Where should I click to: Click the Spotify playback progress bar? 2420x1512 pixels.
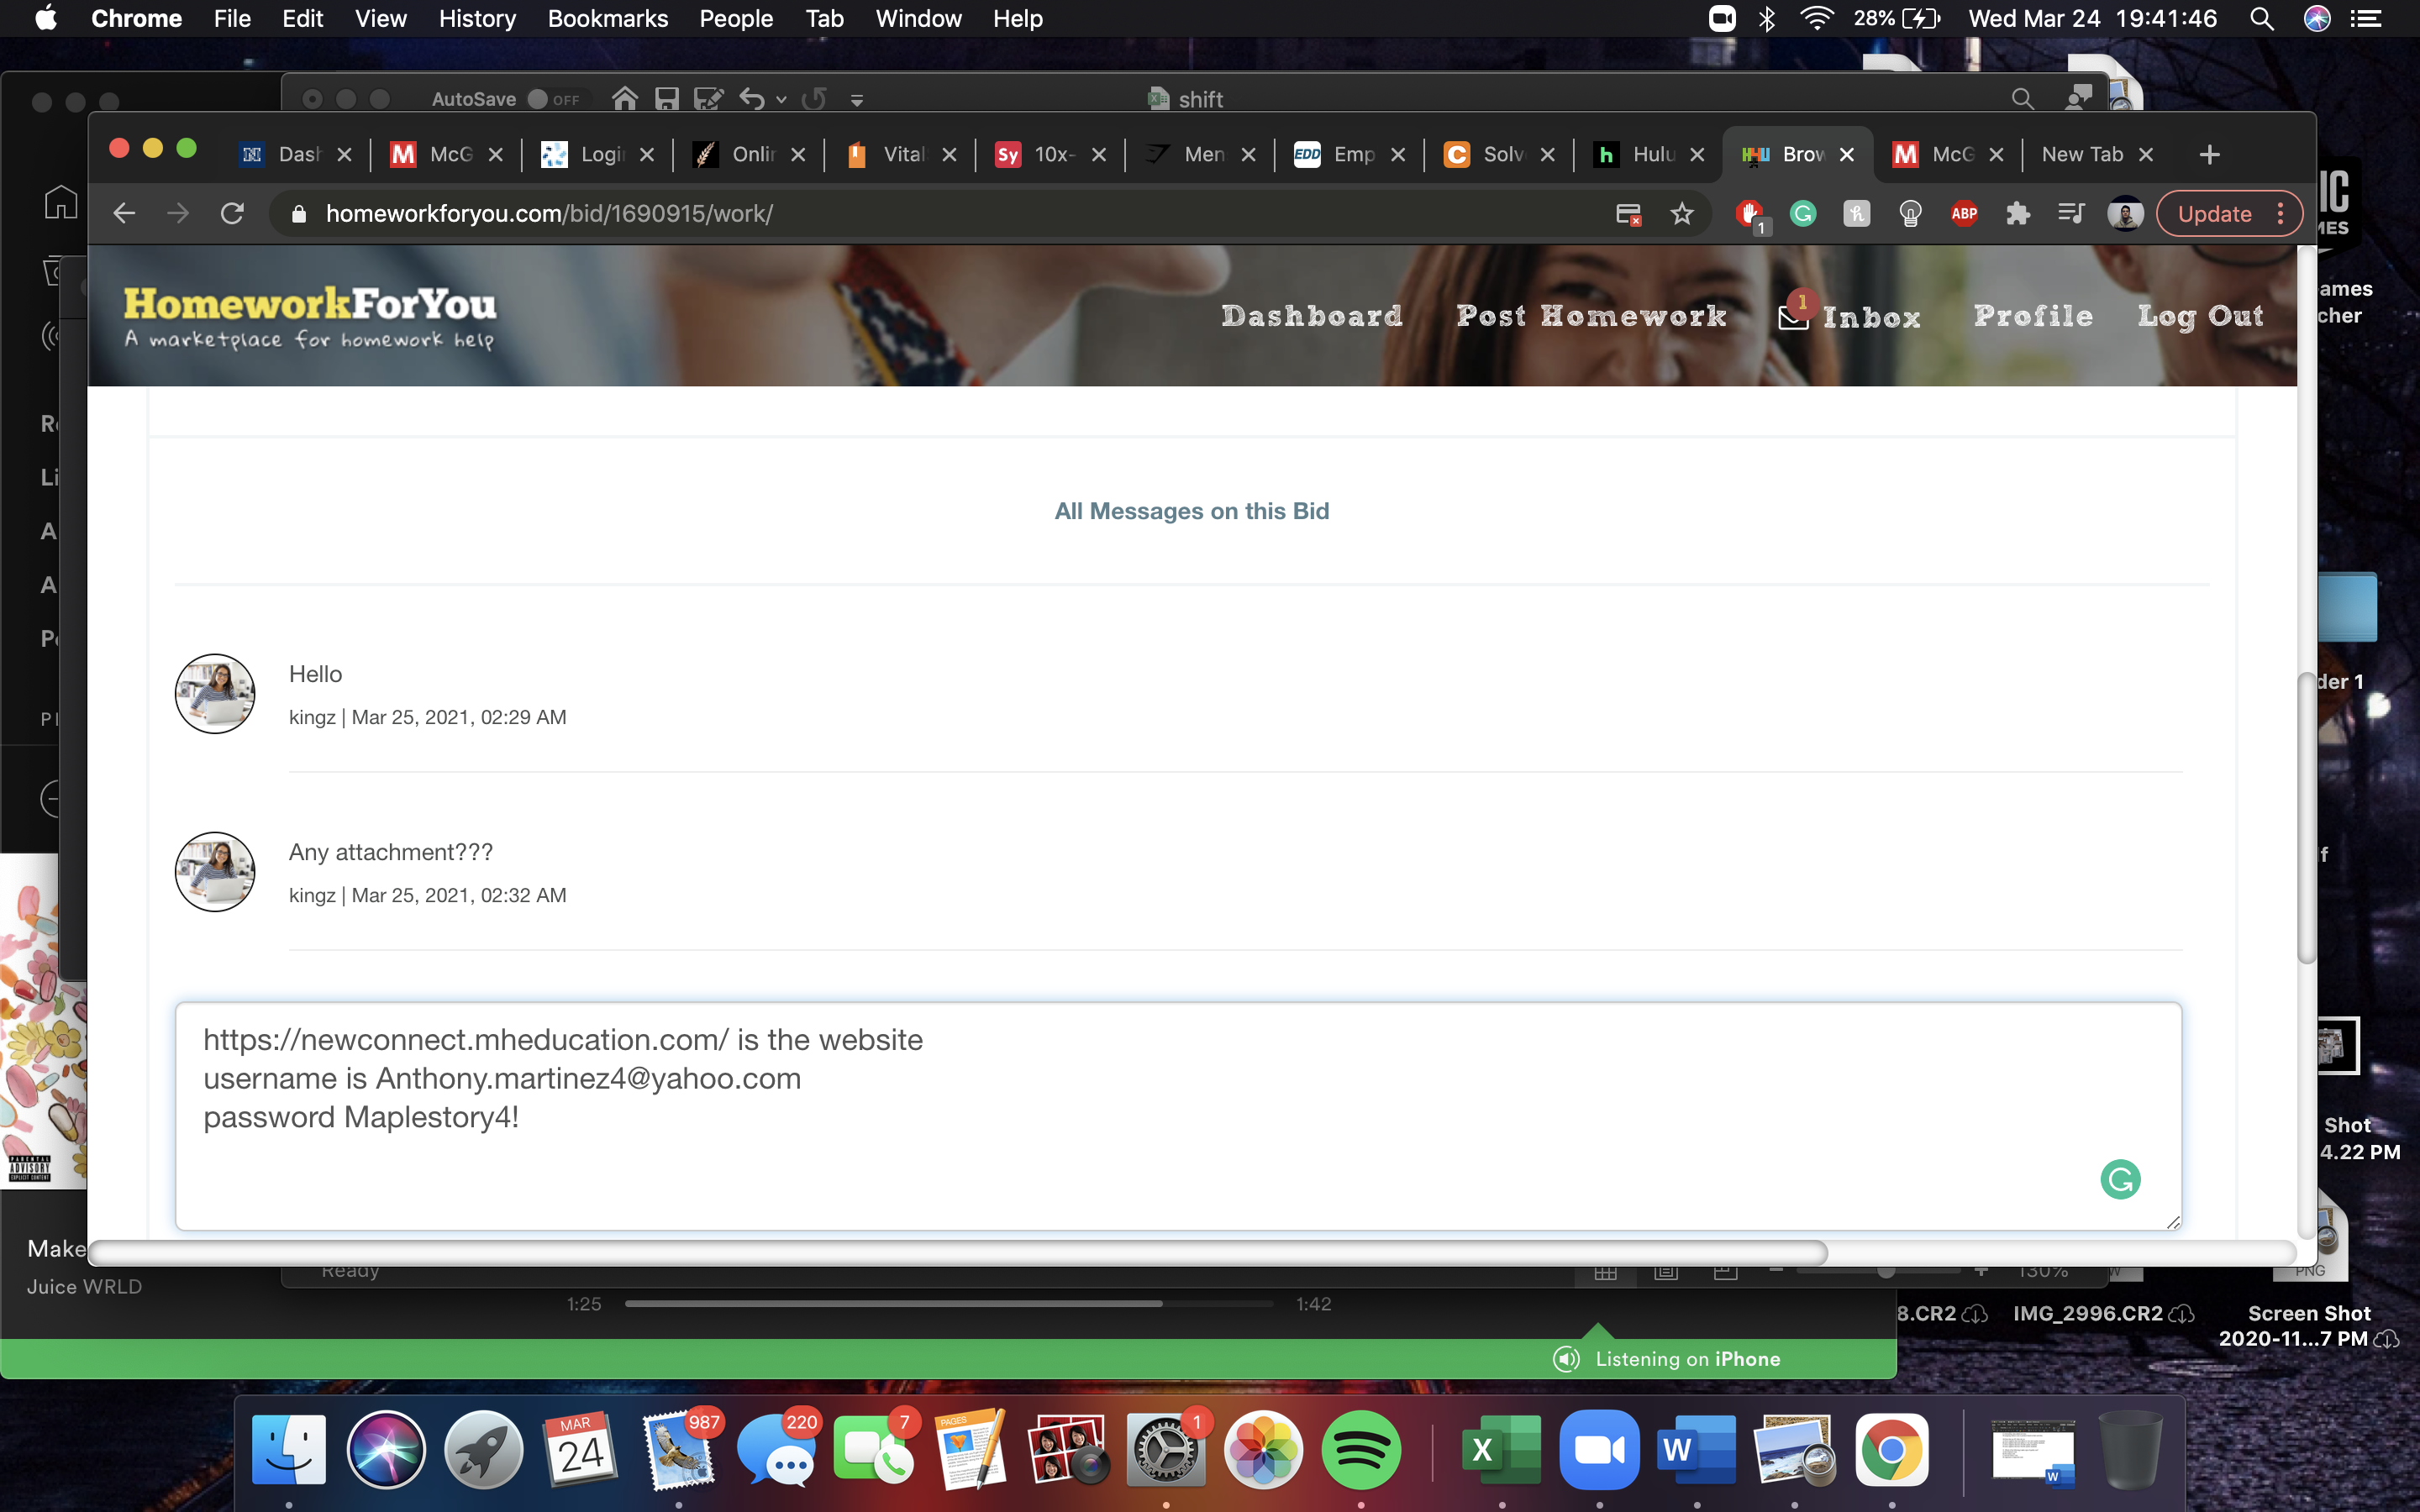pos(948,1304)
